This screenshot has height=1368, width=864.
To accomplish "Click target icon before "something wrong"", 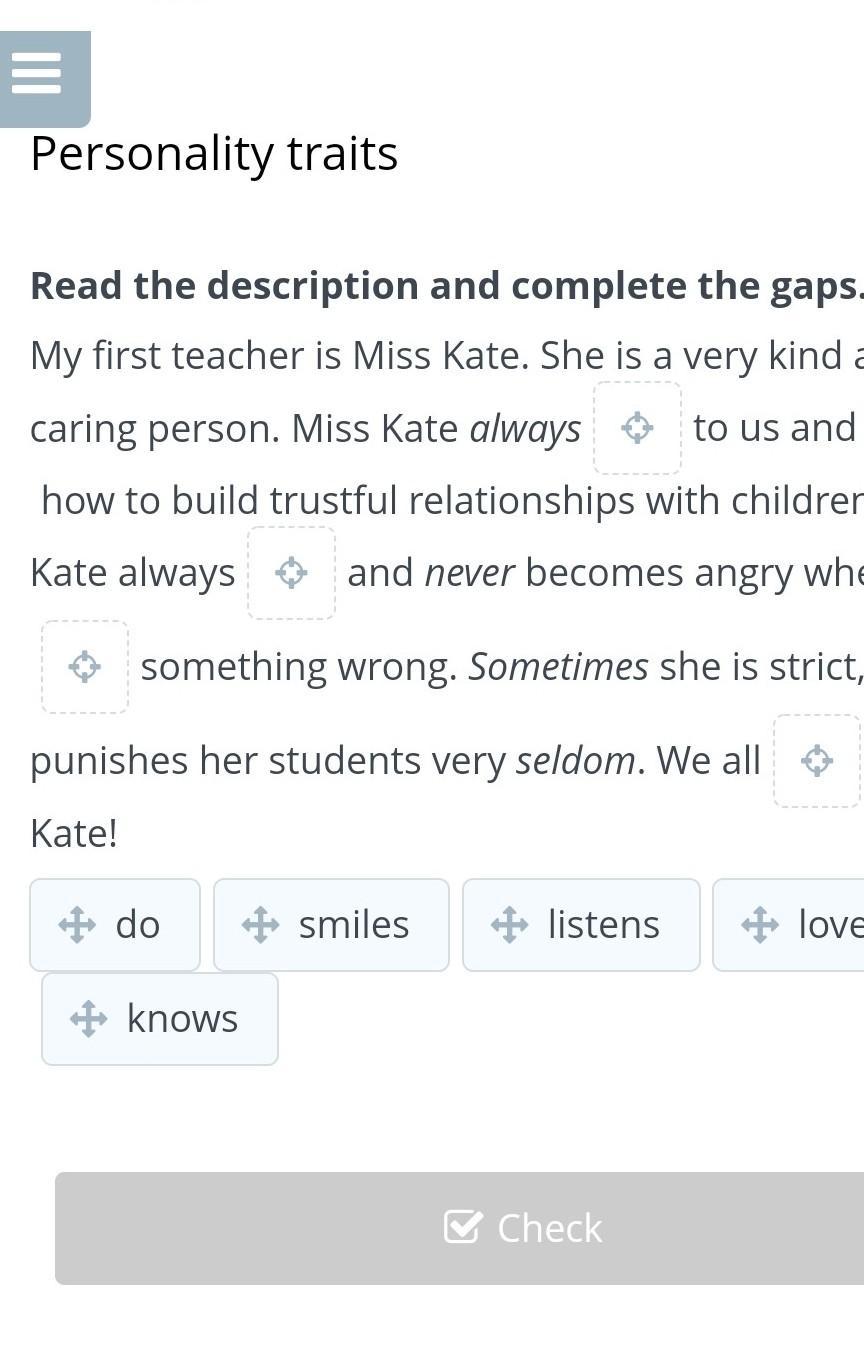I will (x=85, y=667).
